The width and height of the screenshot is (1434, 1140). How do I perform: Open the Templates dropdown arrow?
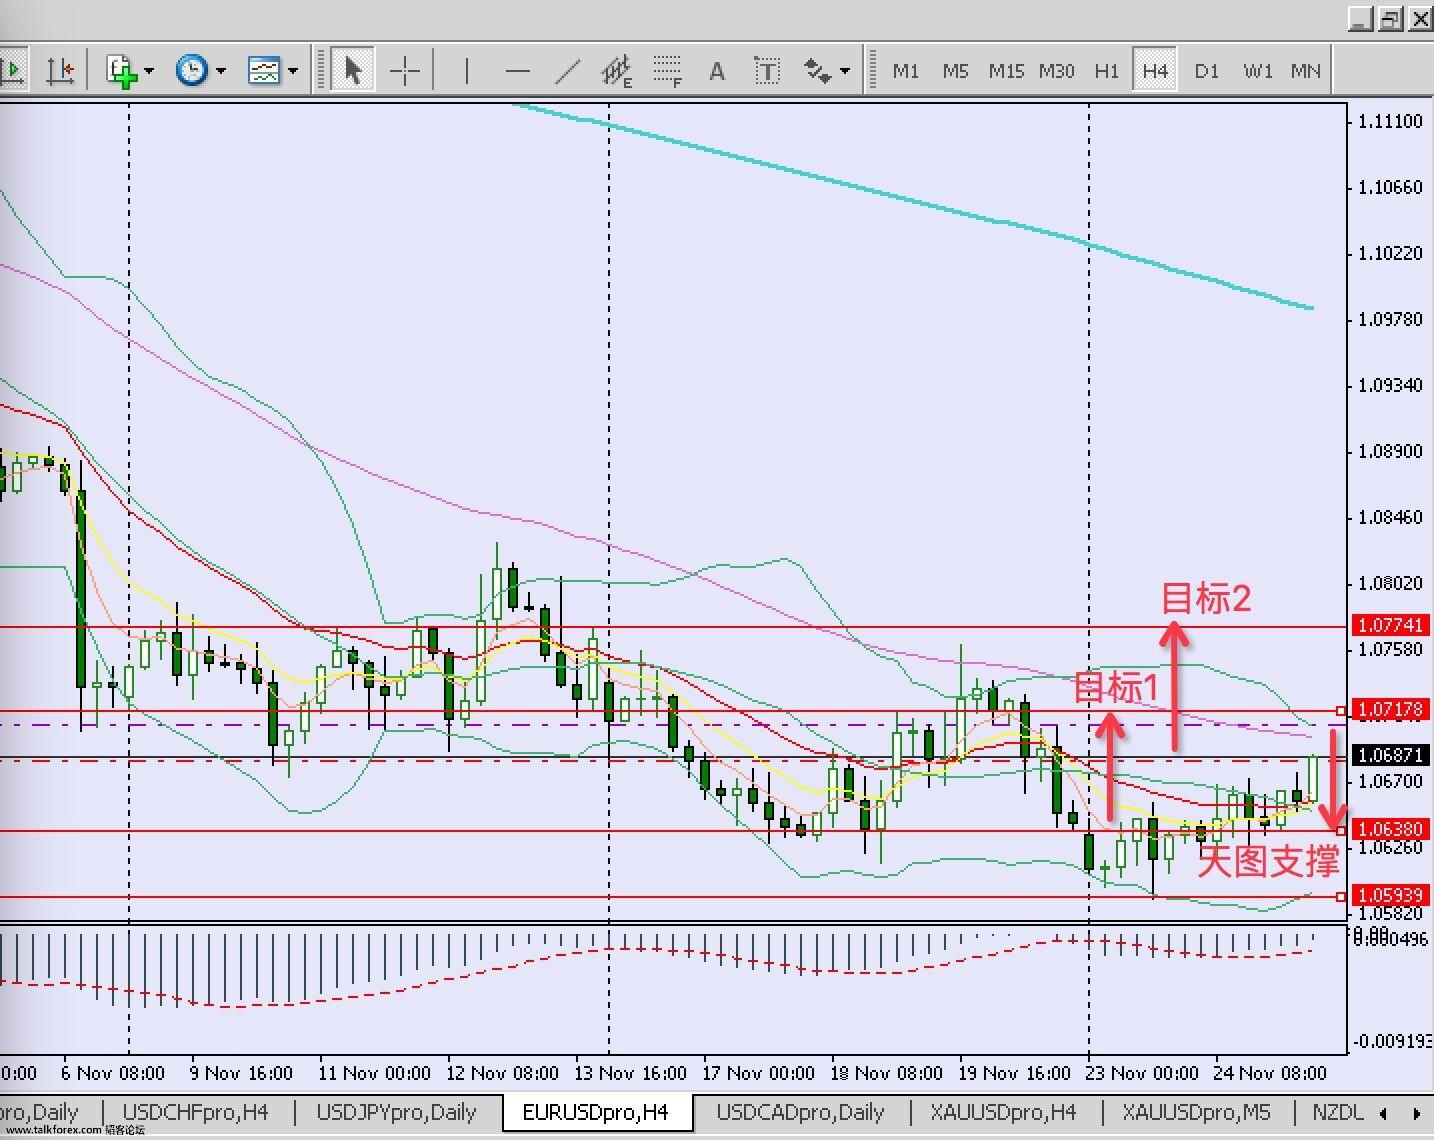pos(293,71)
